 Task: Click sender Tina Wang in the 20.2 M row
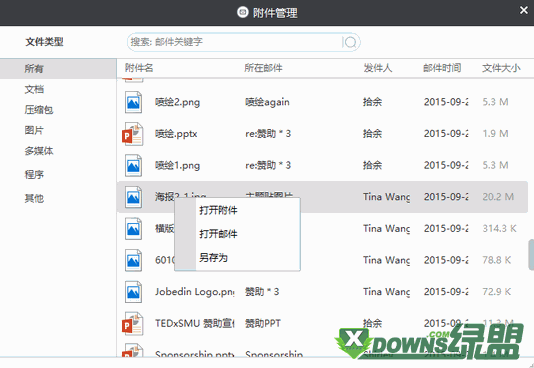[x=387, y=197]
